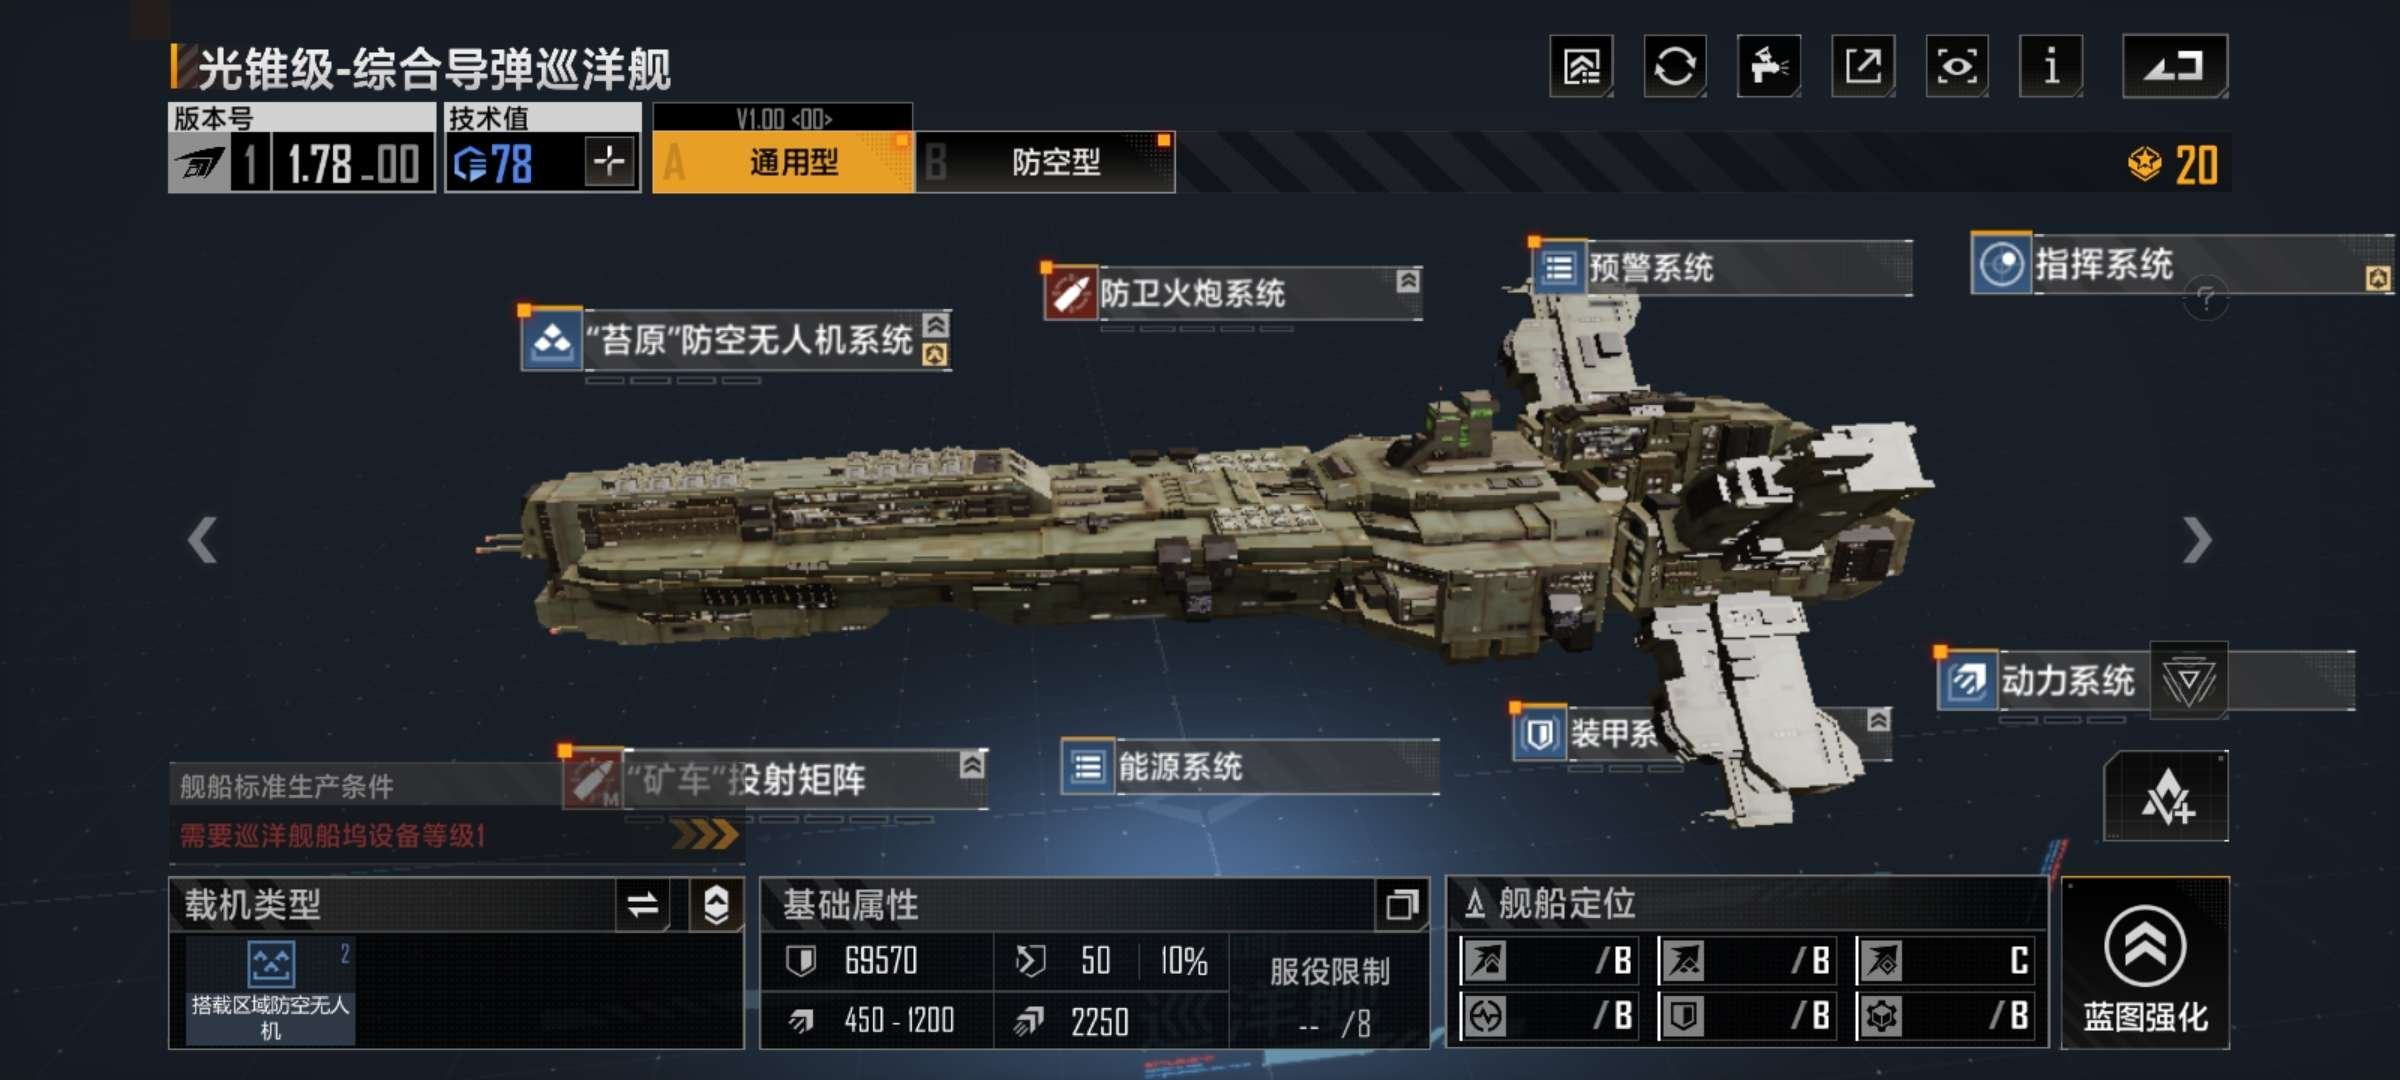Click the add module icon above 蓝图强化

2166,797
